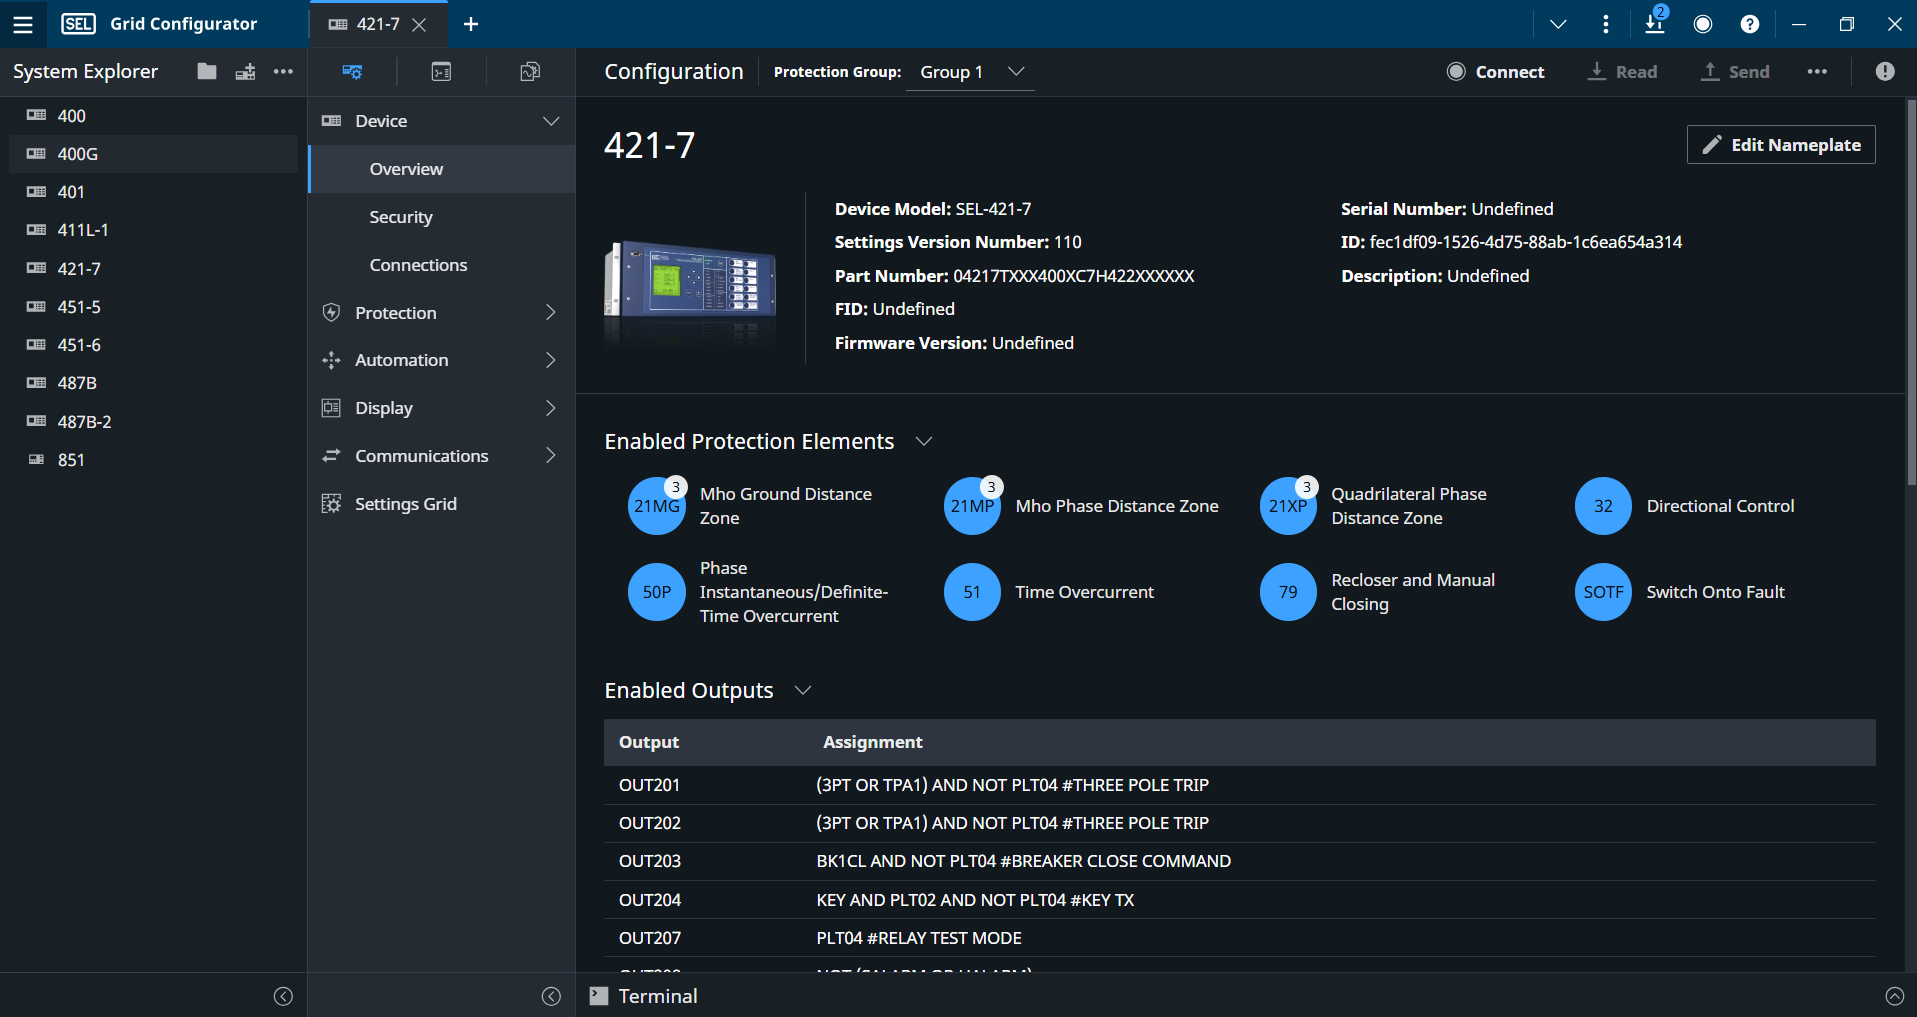1917x1017 pixels.
Task: Collapse the device navigation panel arrow
Action: tap(551, 996)
